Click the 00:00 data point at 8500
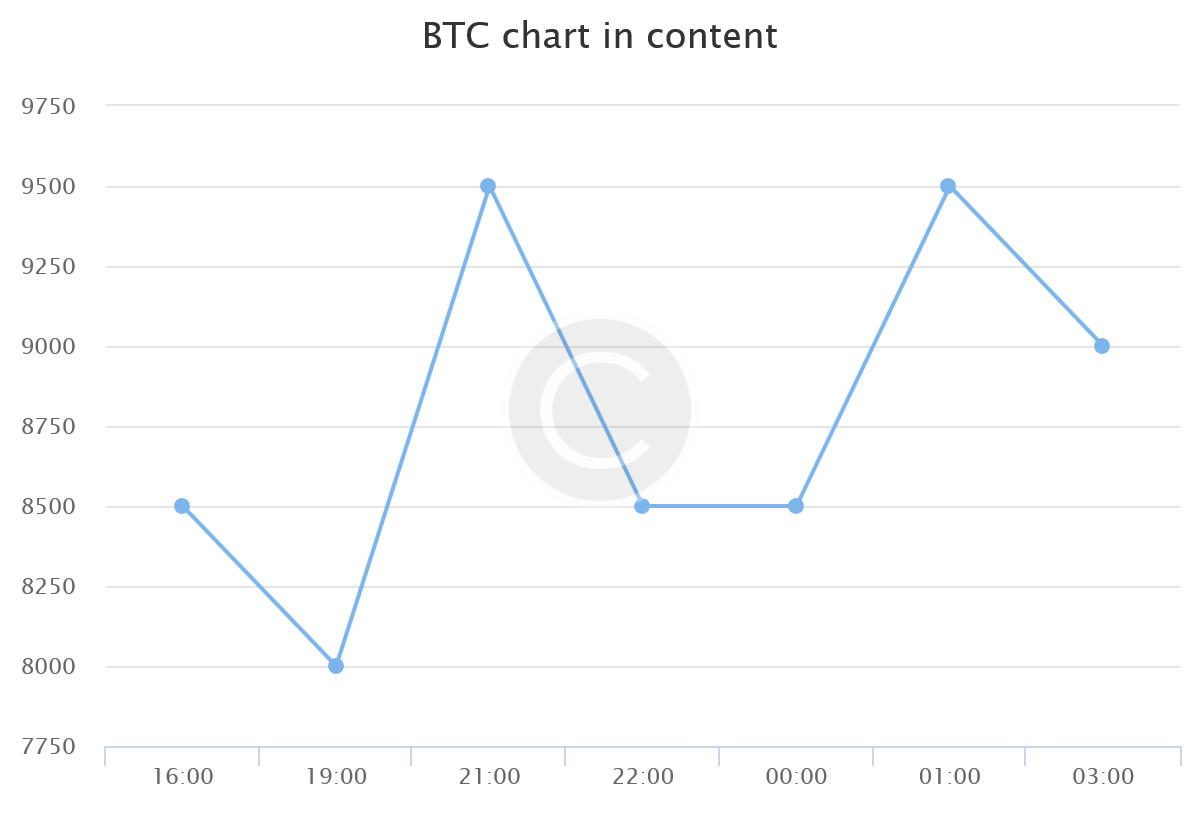Image resolution: width=1200 pixels, height=820 pixels. [796, 506]
